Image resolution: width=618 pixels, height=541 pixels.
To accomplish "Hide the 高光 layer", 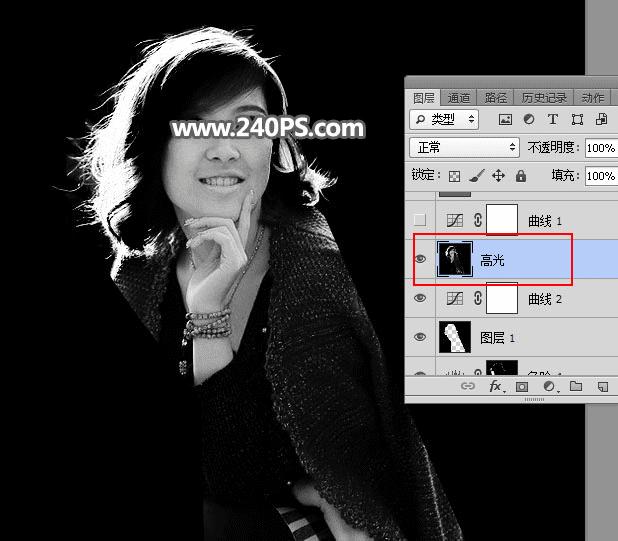I will click(420, 258).
